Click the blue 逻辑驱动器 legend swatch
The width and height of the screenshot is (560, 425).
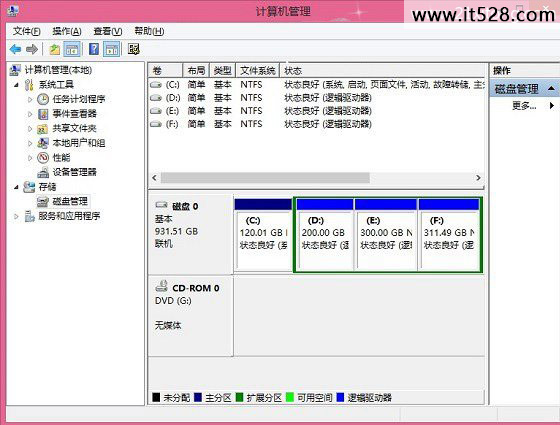click(x=340, y=398)
